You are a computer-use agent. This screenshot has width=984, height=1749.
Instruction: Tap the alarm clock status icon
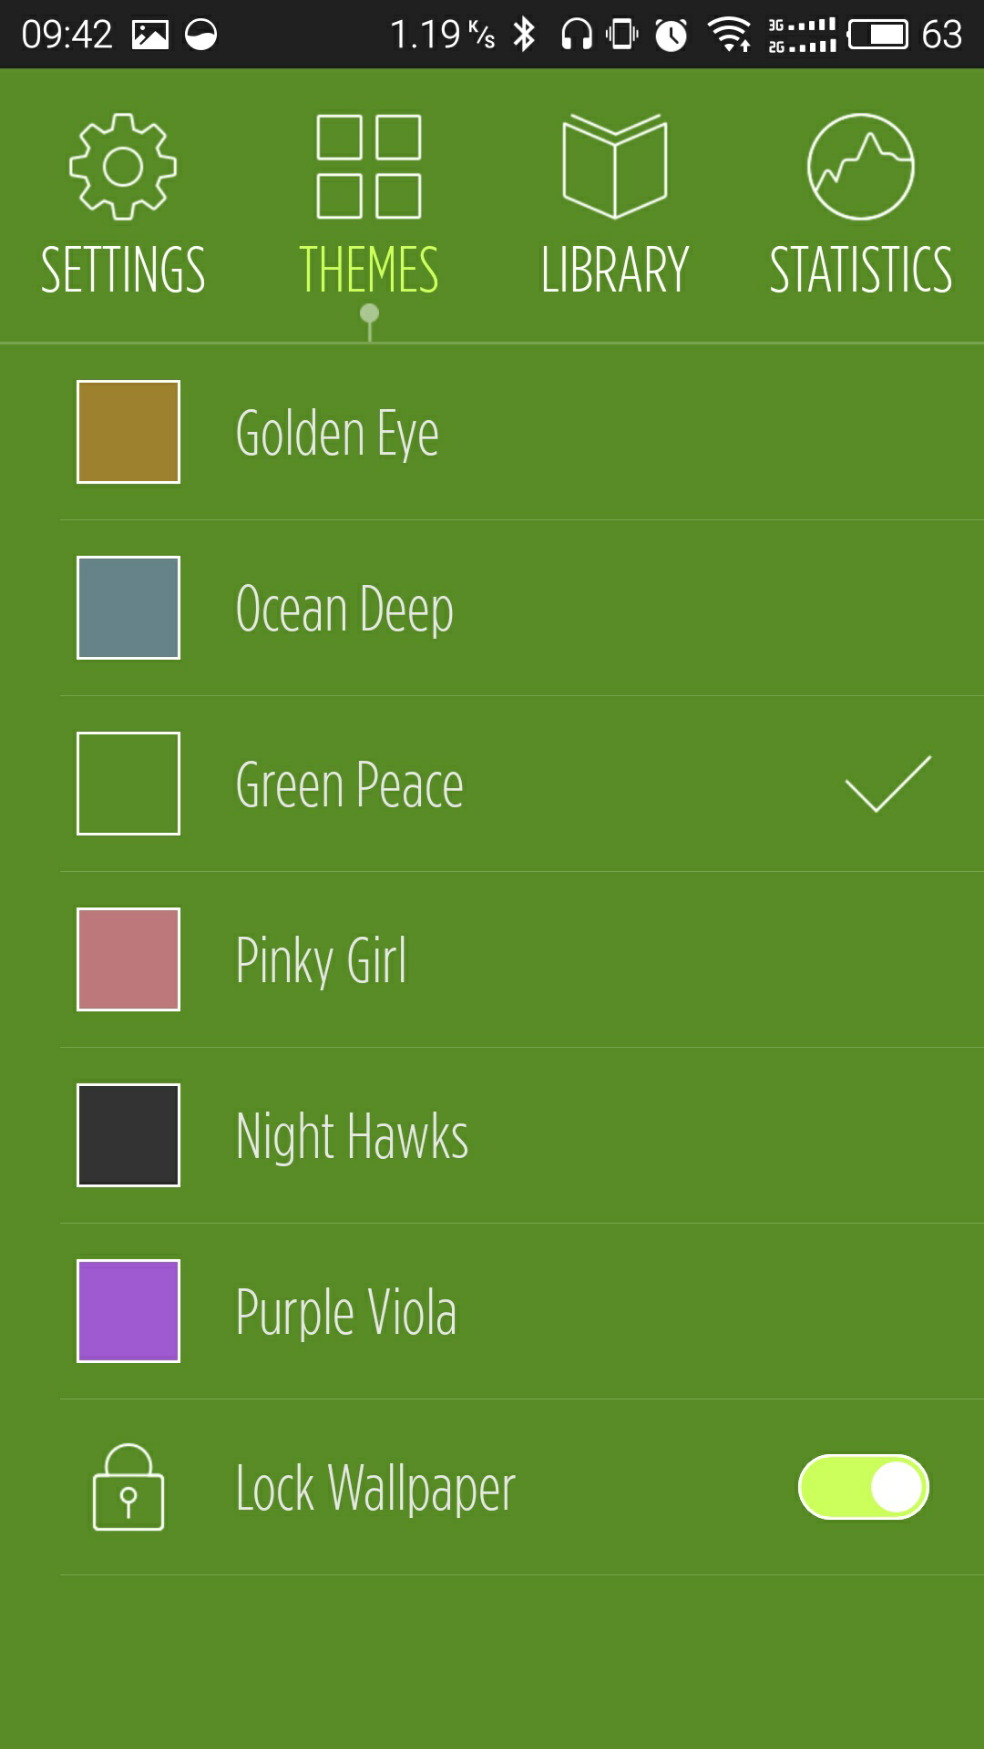[671, 35]
